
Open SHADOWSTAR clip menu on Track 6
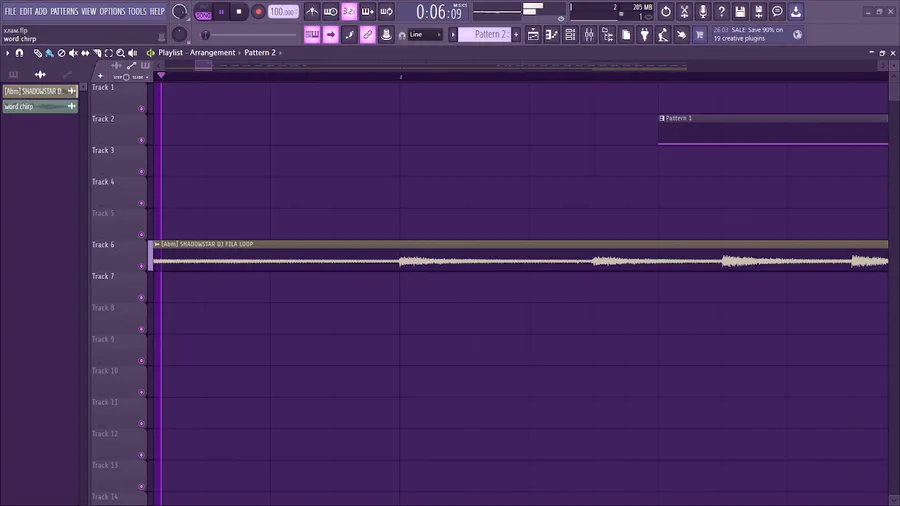pyautogui.click(x=157, y=244)
